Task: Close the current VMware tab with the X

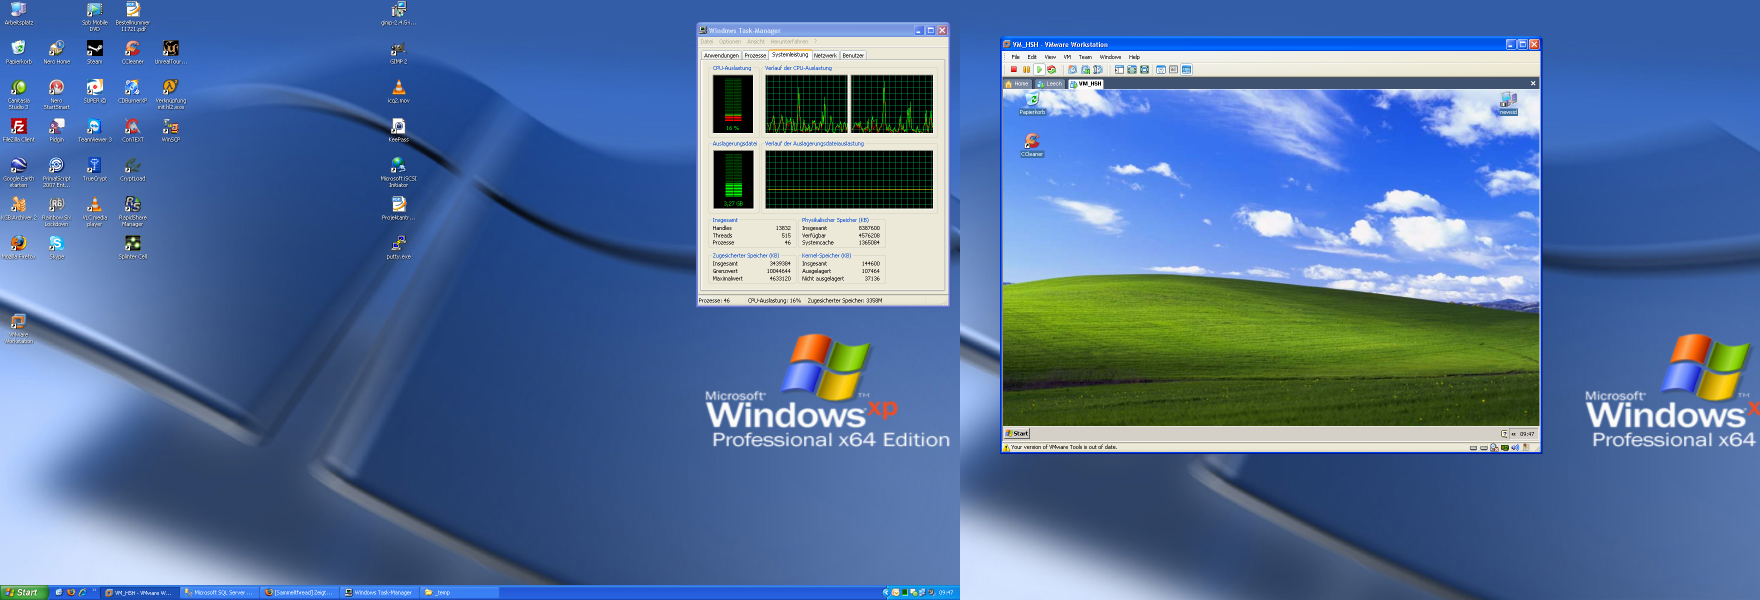Action: click(1533, 84)
